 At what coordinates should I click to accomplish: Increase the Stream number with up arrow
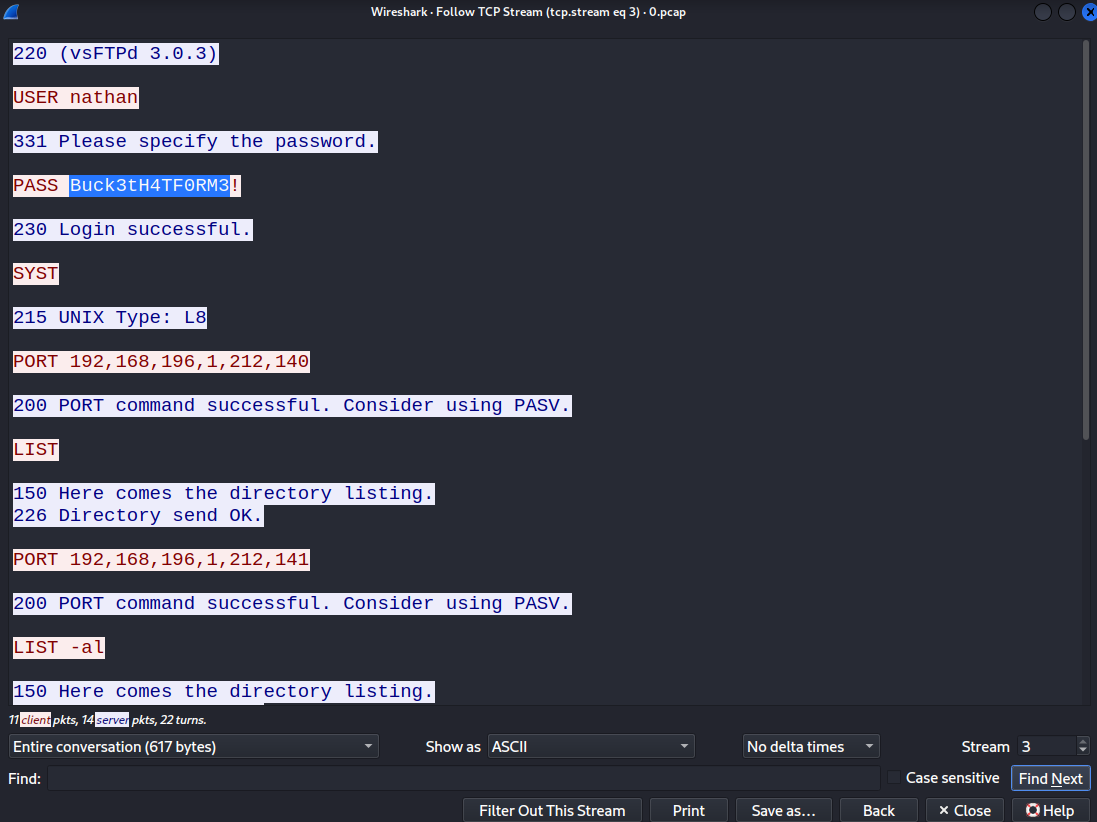click(x=1082, y=742)
